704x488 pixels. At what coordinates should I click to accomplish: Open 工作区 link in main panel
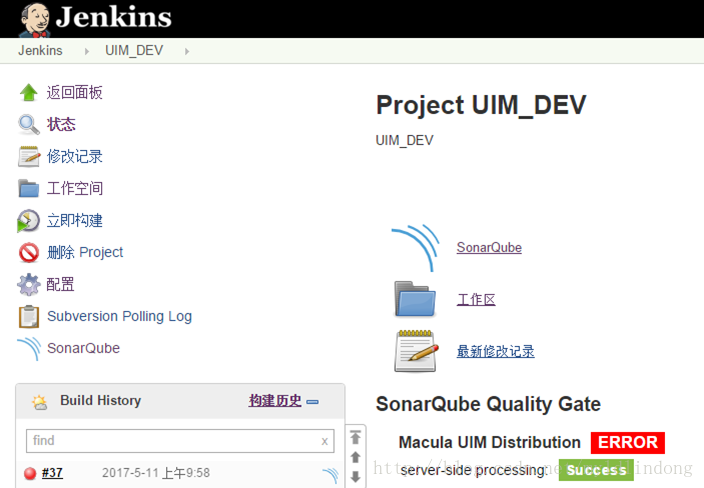[476, 299]
